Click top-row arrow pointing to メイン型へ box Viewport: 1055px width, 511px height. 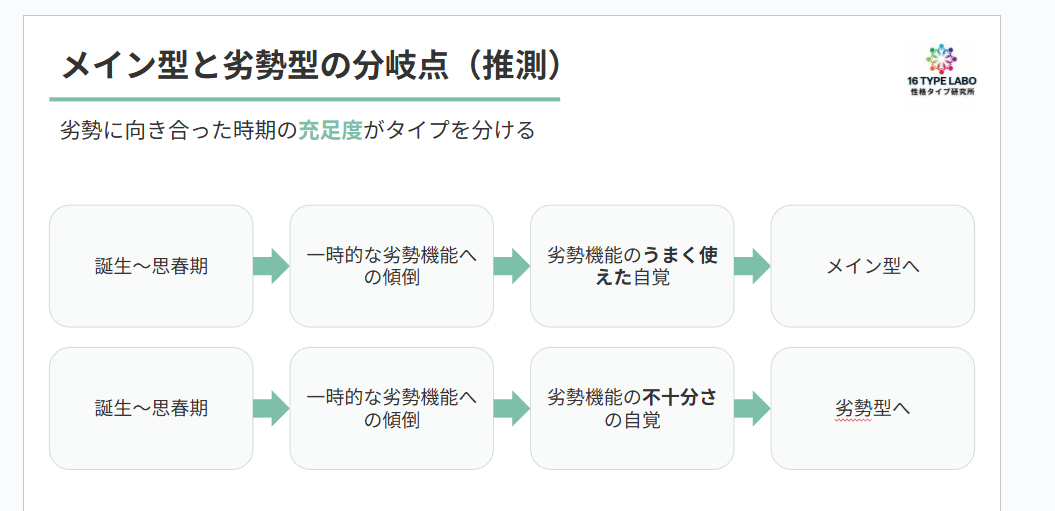751,266
